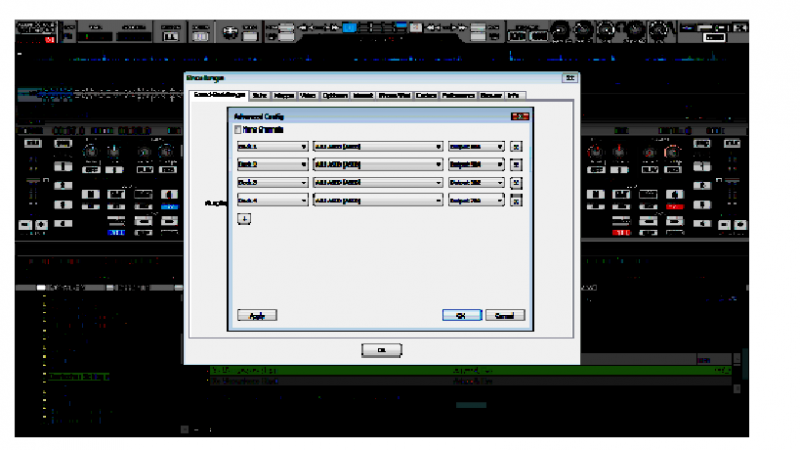
Task: Expand the sound card dropdown in Deck 1 row
Action: pos(378,147)
